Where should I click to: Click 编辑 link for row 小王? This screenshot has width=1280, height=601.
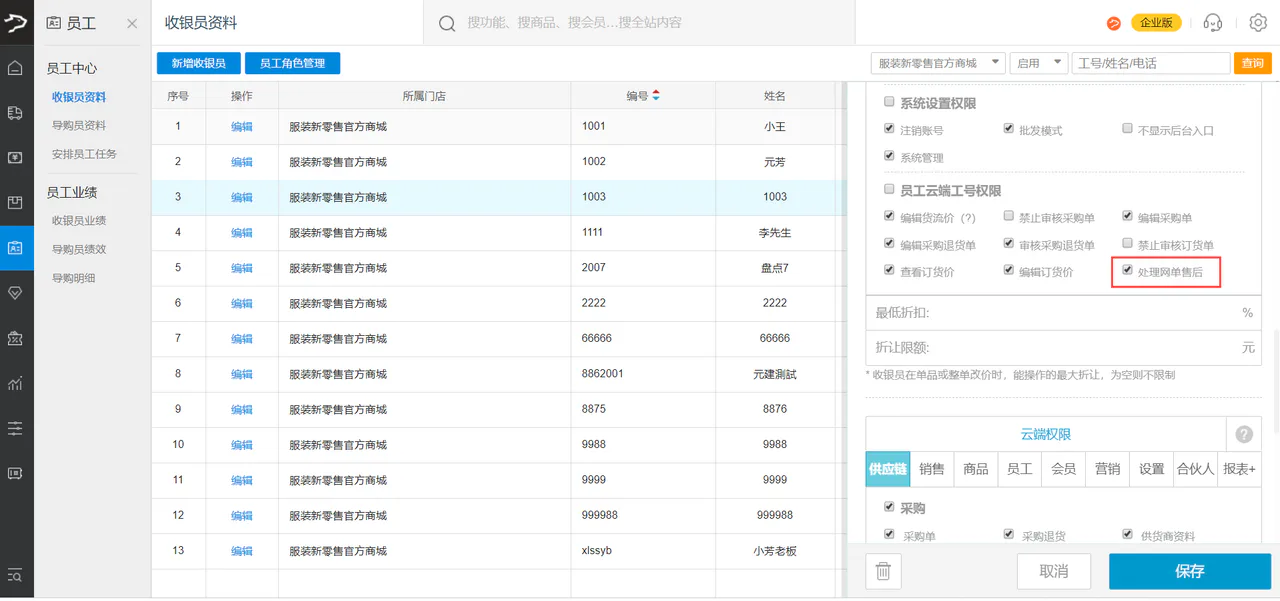[242, 126]
